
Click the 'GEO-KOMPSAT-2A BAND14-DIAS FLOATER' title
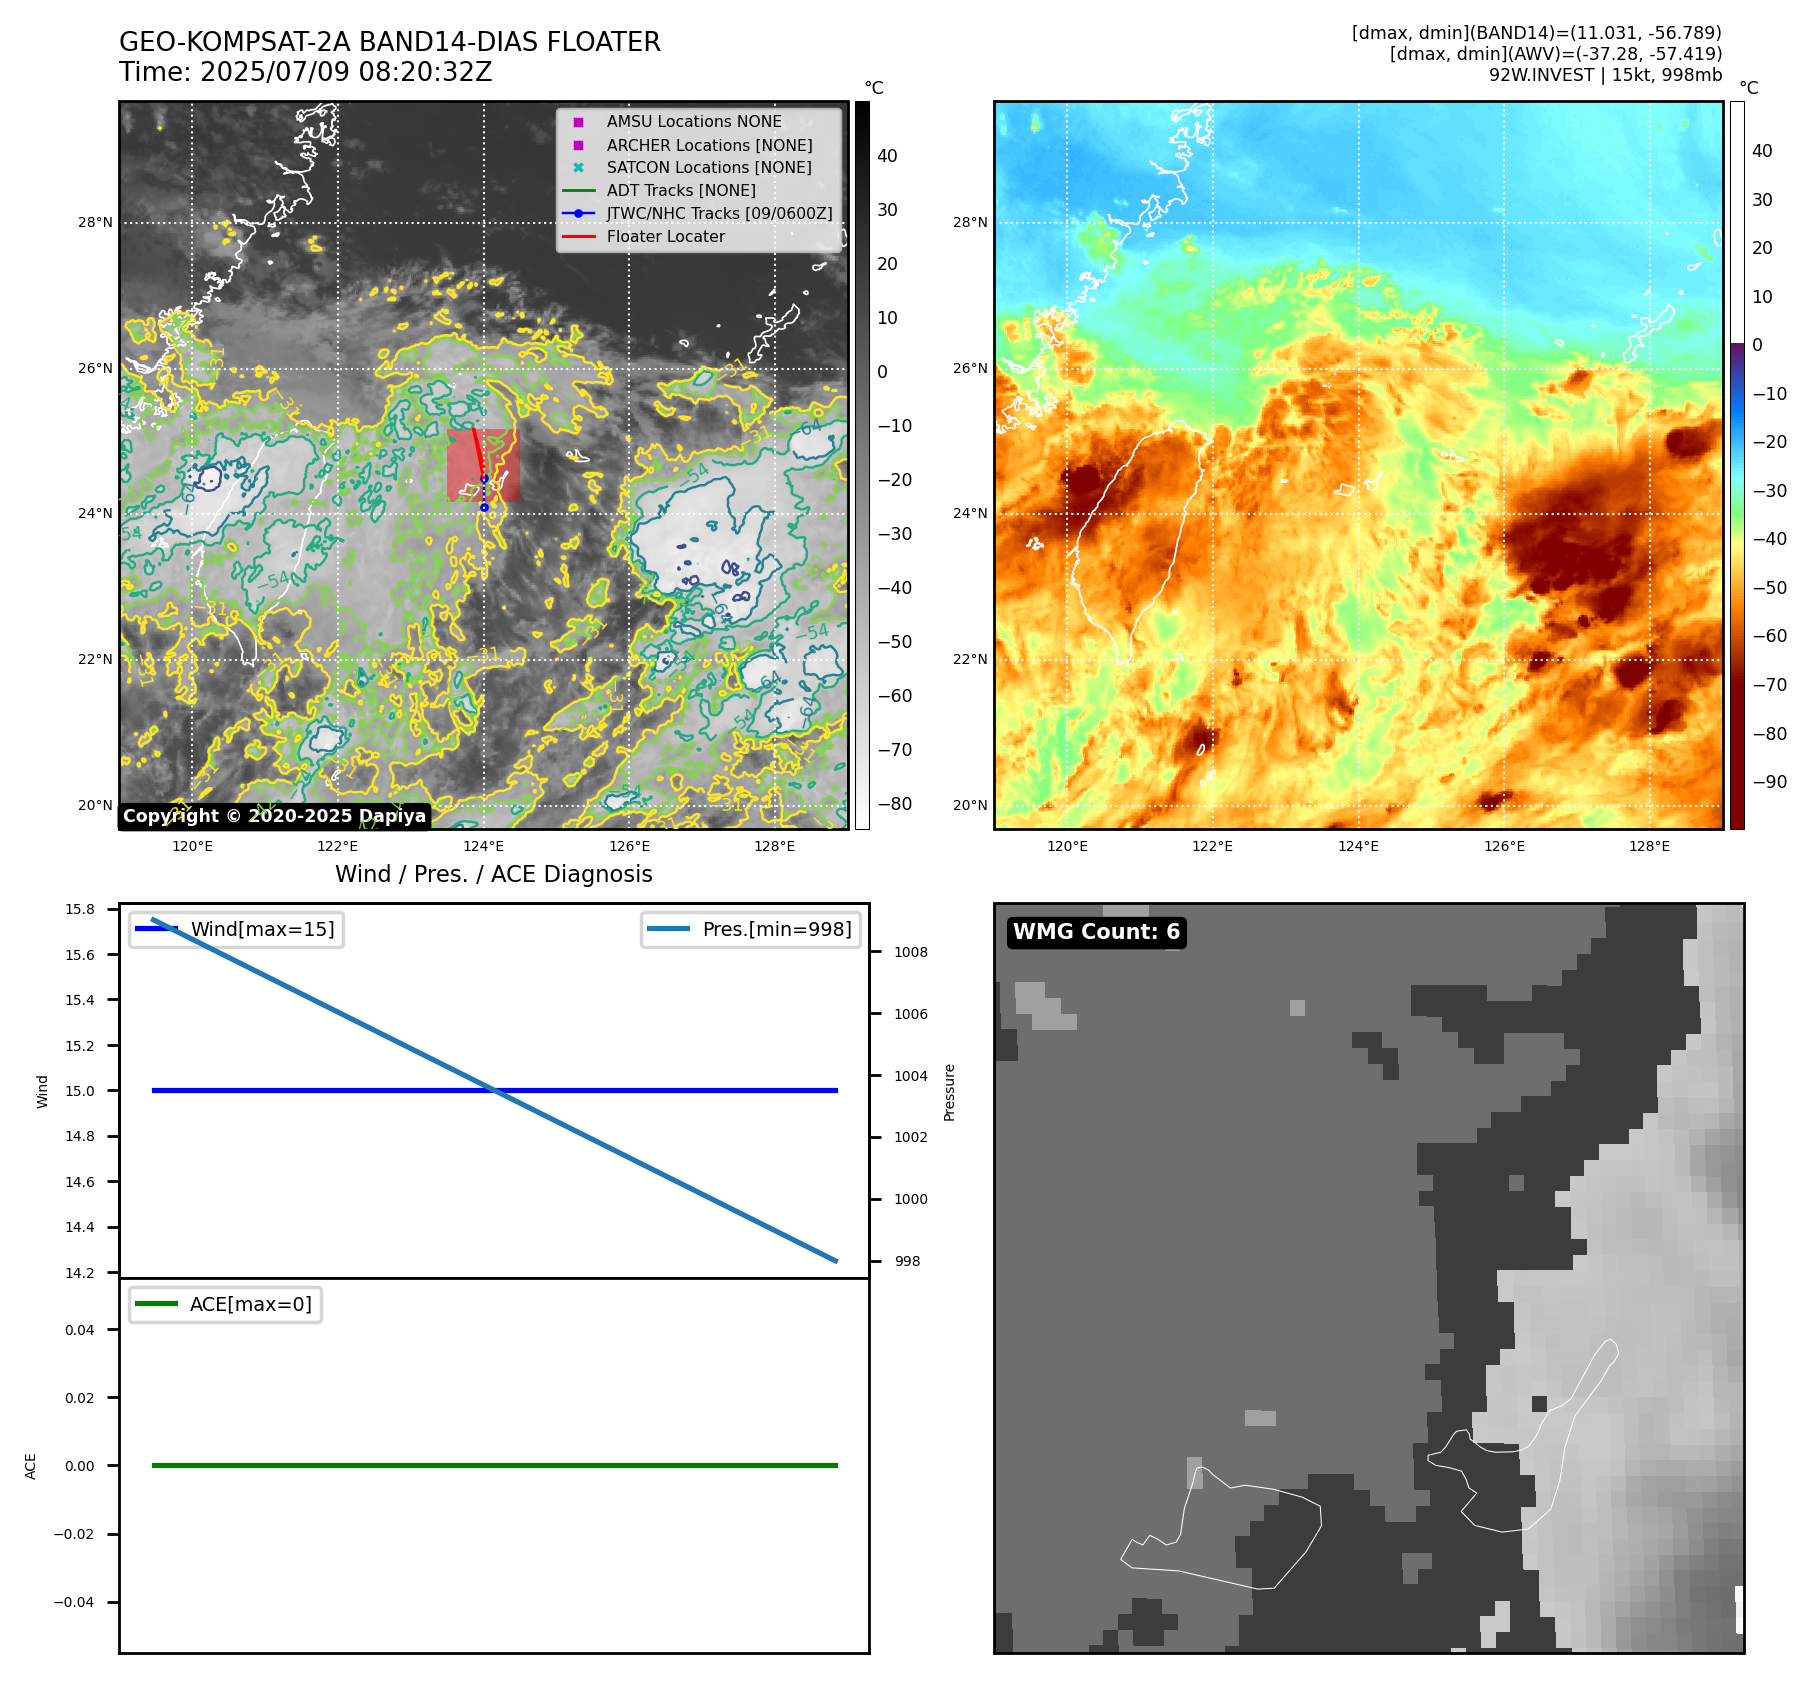(x=390, y=42)
